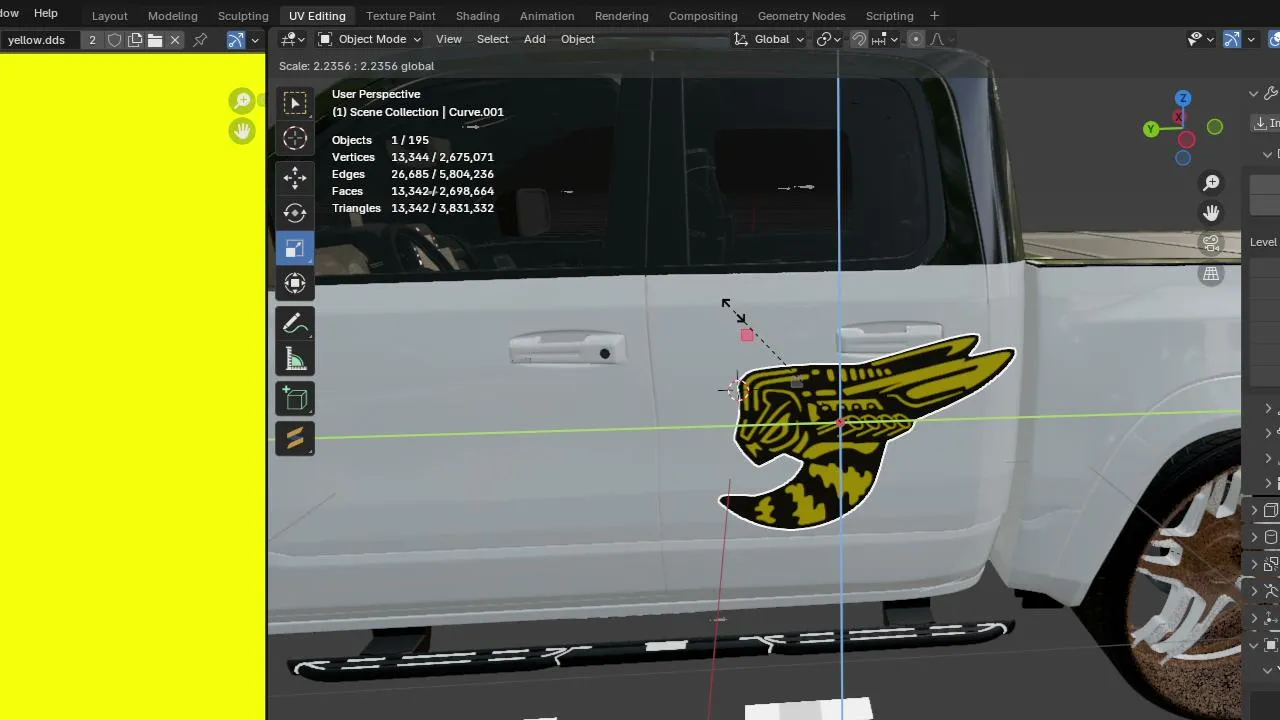Expand image editor gizmo options arrow
This screenshot has width=1280, height=720.
[x=255, y=40]
